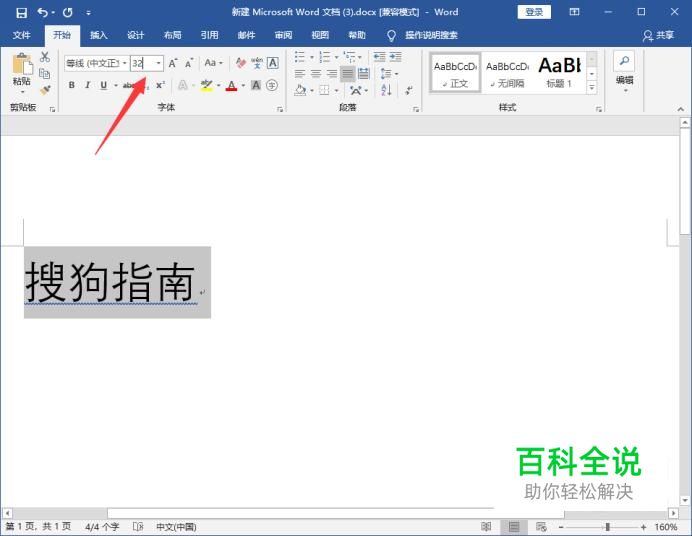This screenshot has height=536, width=692.
Task: Apply yellow text highlight color
Action: (x=206, y=85)
